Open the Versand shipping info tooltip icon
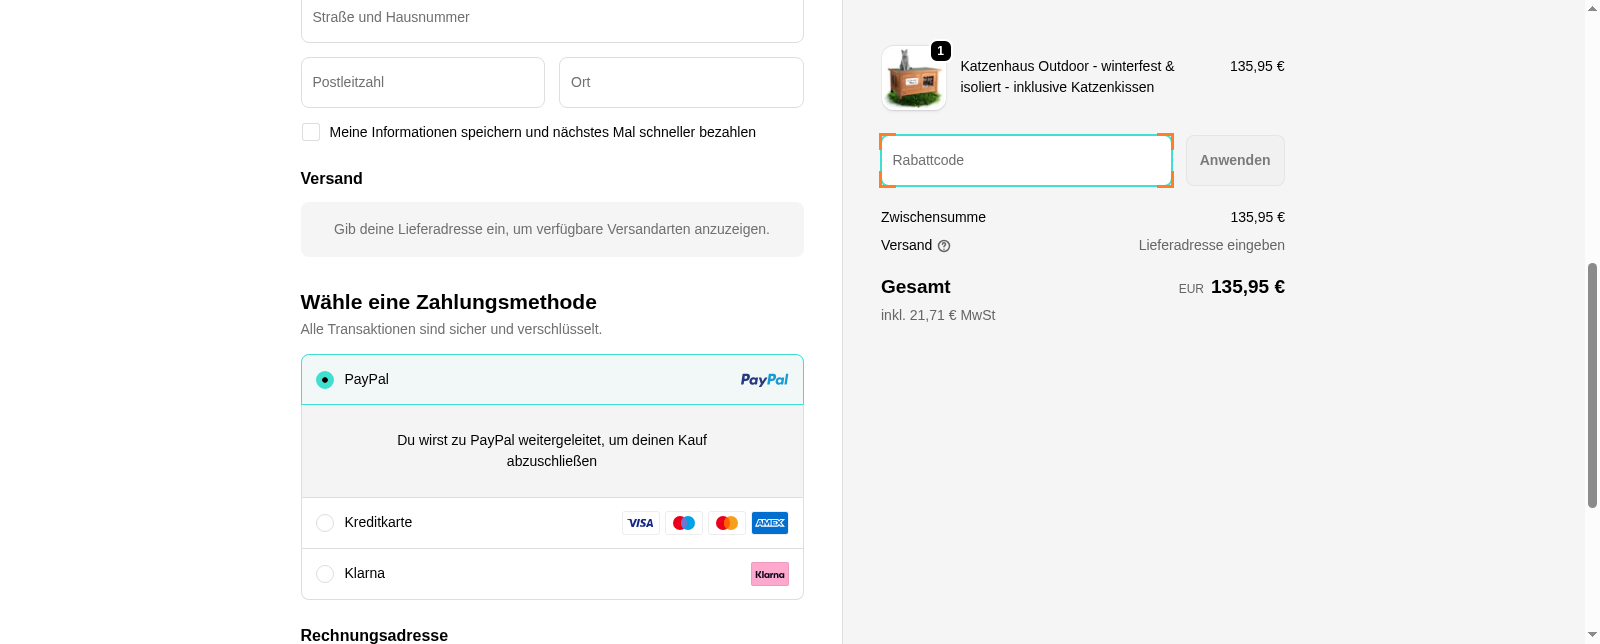Viewport: 1600px width, 644px height. (x=944, y=245)
